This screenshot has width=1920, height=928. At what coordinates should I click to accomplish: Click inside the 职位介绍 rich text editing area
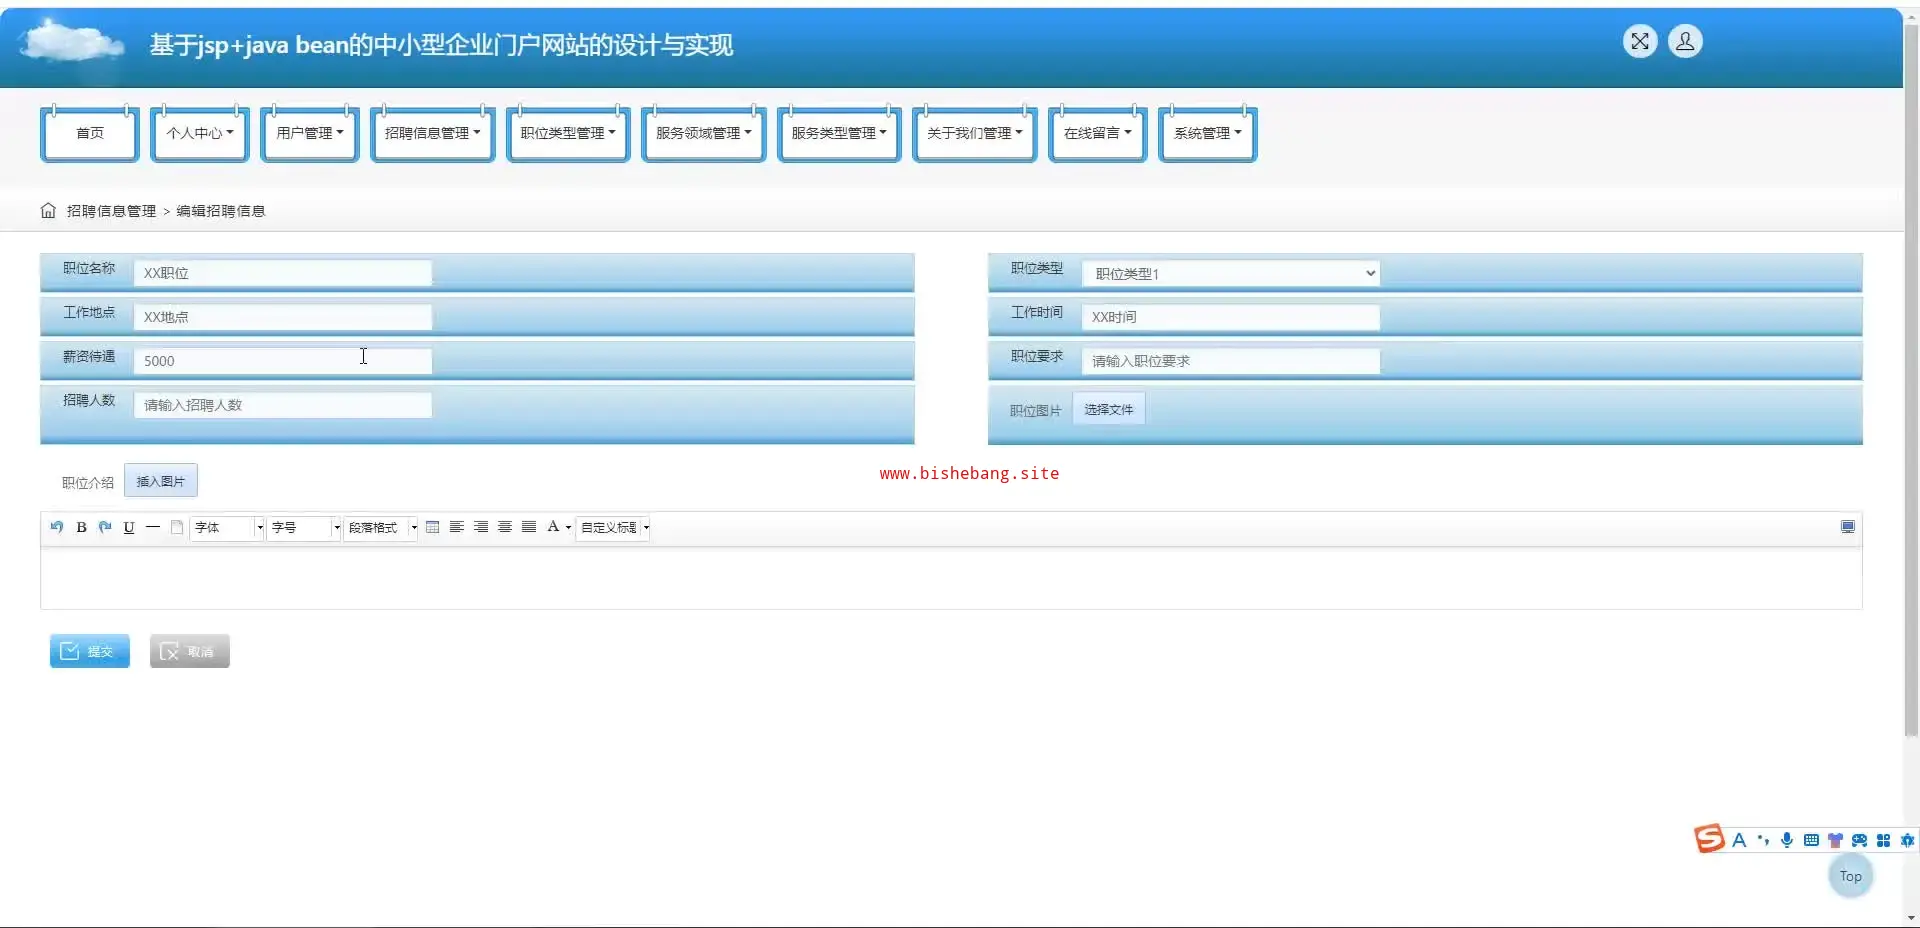click(x=951, y=578)
